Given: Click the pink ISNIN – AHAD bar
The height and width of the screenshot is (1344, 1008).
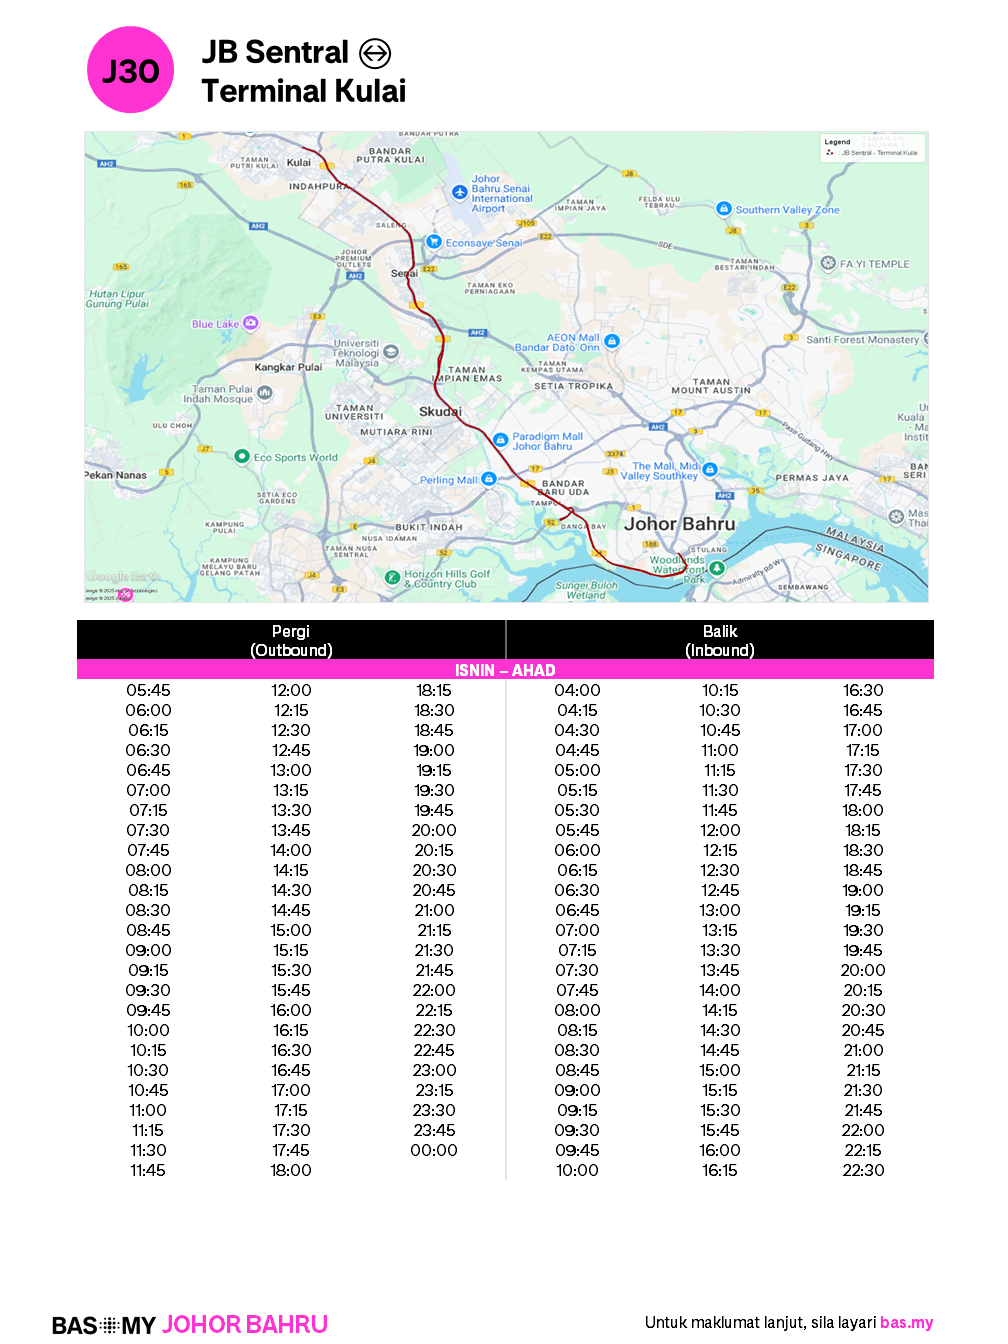Looking at the screenshot, I should coord(505,670).
